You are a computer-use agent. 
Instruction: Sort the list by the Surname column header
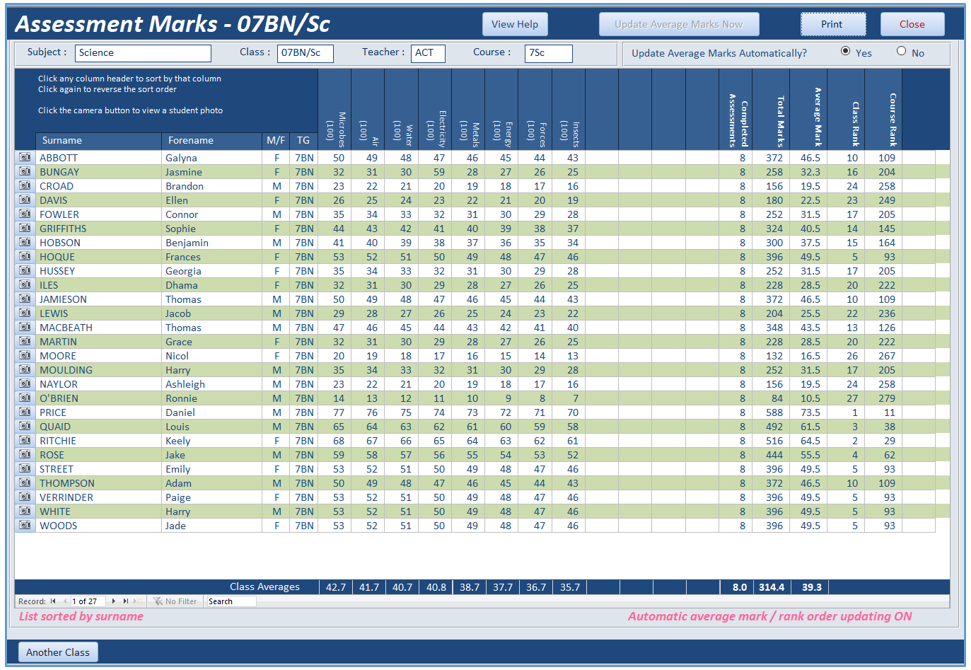click(98, 141)
